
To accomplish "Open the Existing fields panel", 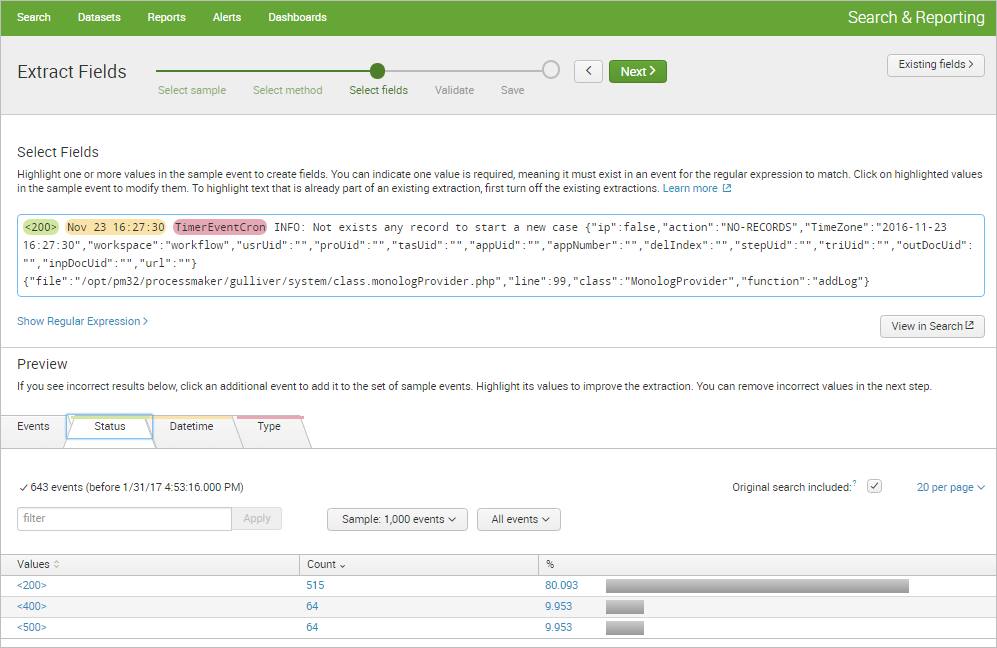I will [x=935, y=65].
